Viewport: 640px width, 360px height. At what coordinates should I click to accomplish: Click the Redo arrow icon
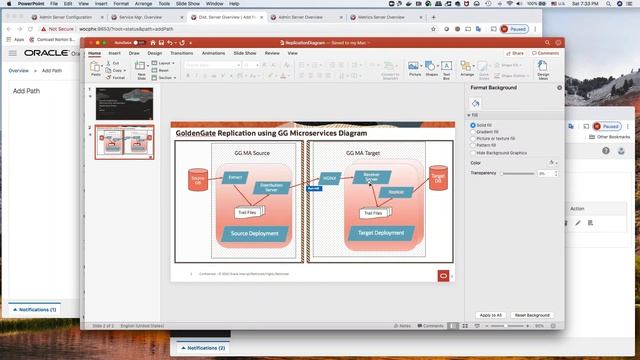pyautogui.click(x=182, y=42)
